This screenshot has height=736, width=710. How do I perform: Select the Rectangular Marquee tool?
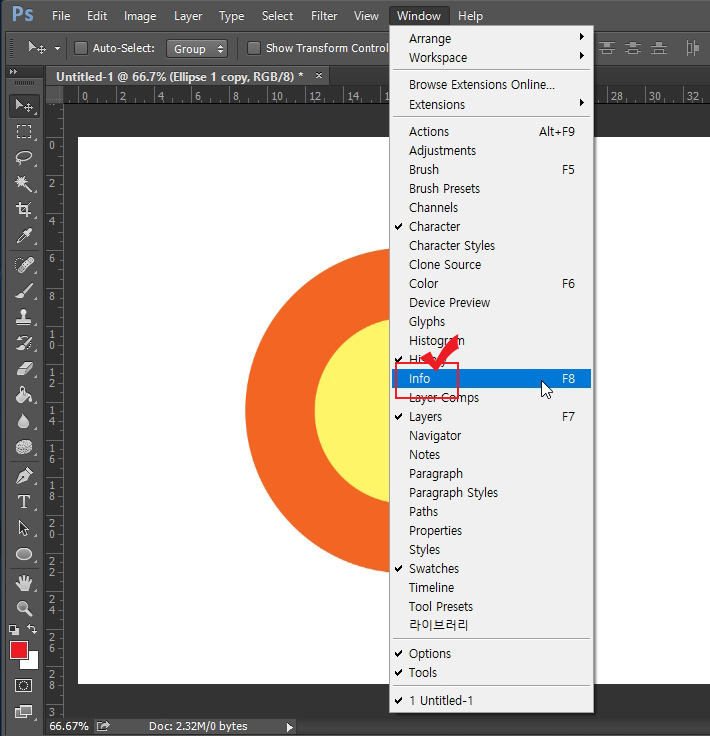[x=24, y=131]
